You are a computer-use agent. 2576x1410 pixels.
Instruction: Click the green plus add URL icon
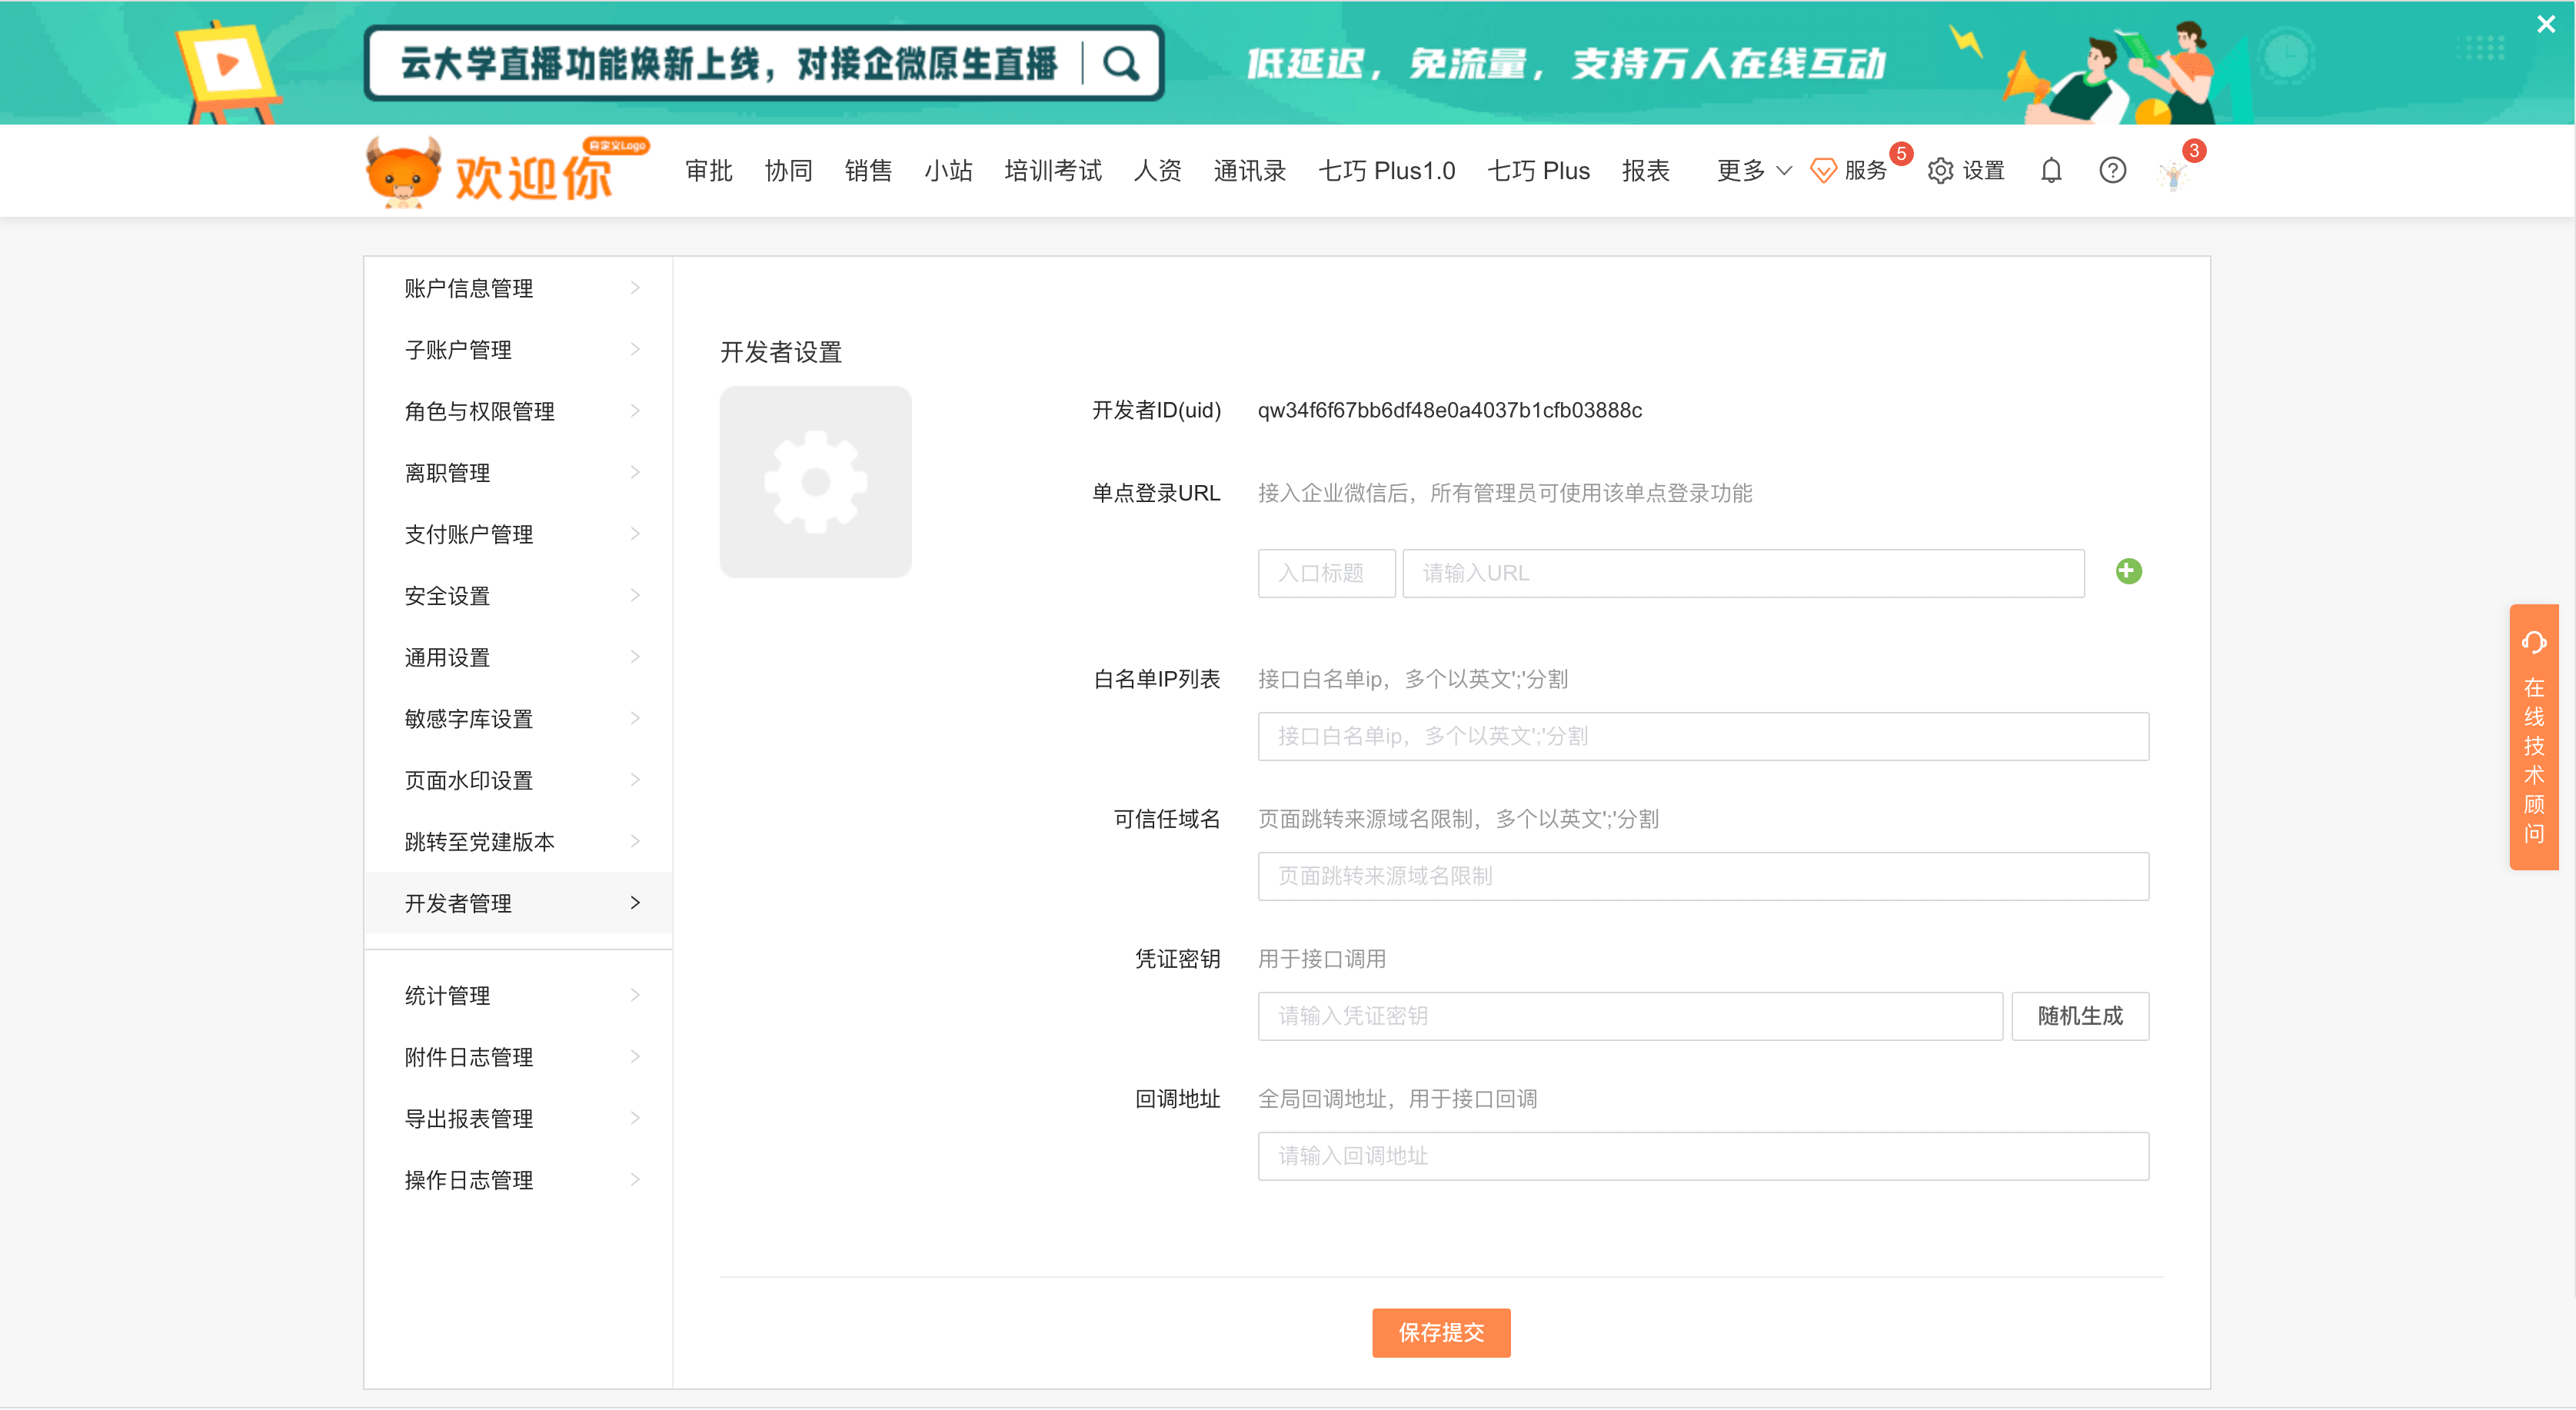(x=2128, y=571)
